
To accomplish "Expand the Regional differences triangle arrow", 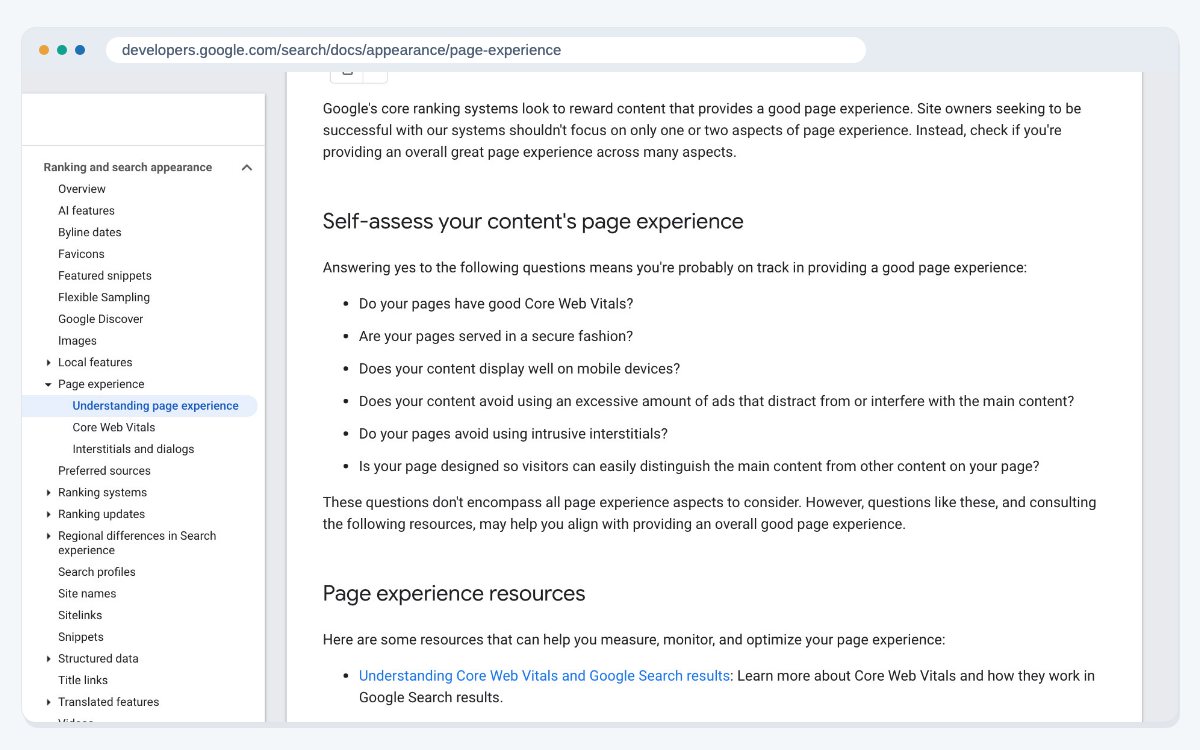I will 48,536.
